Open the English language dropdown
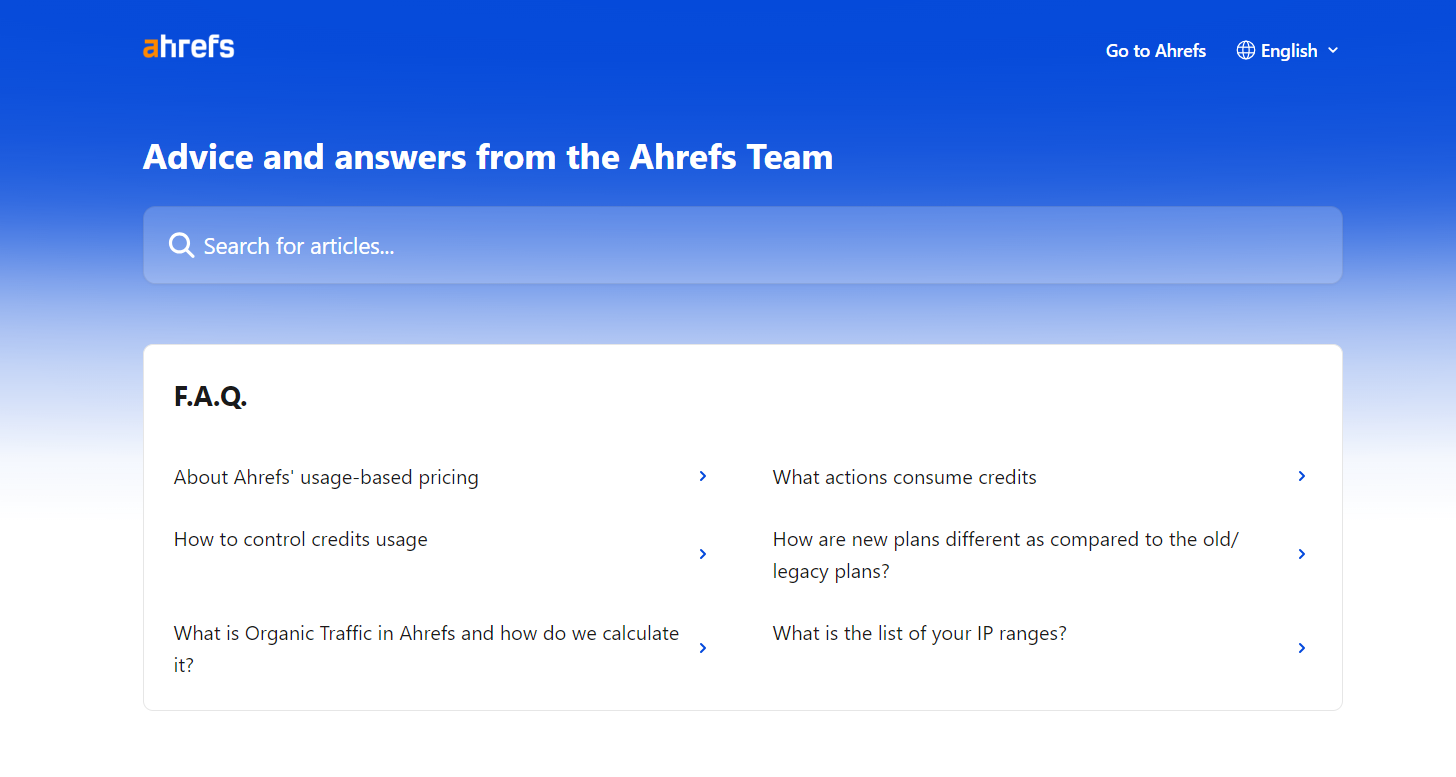1456x777 pixels. coord(1287,50)
